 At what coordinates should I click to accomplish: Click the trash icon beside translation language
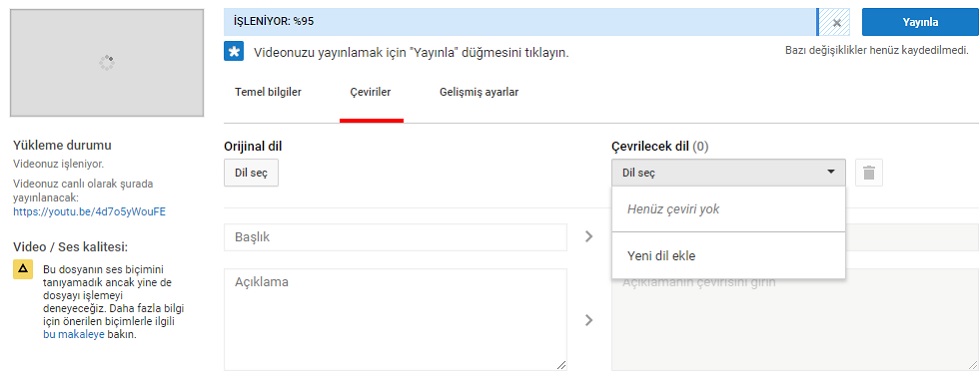(x=869, y=173)
